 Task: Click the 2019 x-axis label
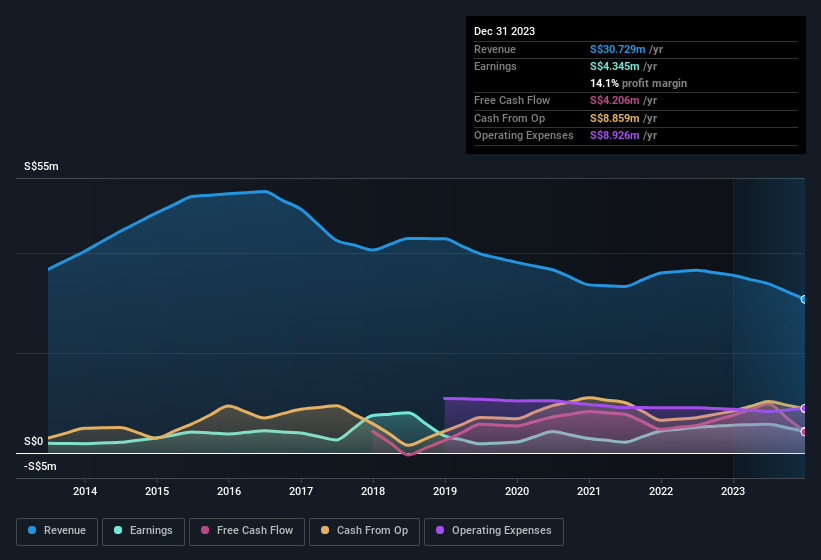445,491
